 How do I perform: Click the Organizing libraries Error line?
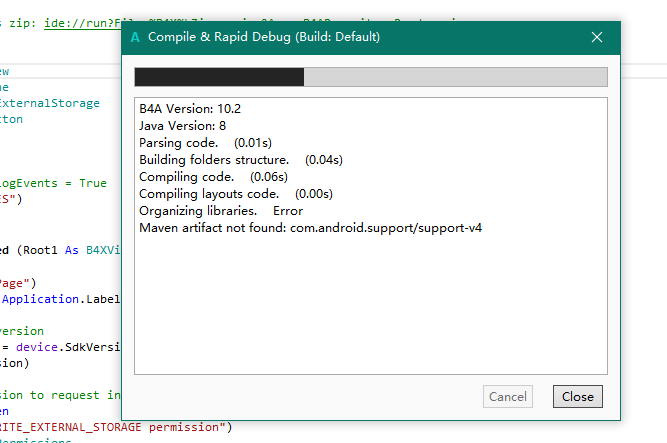221,211
